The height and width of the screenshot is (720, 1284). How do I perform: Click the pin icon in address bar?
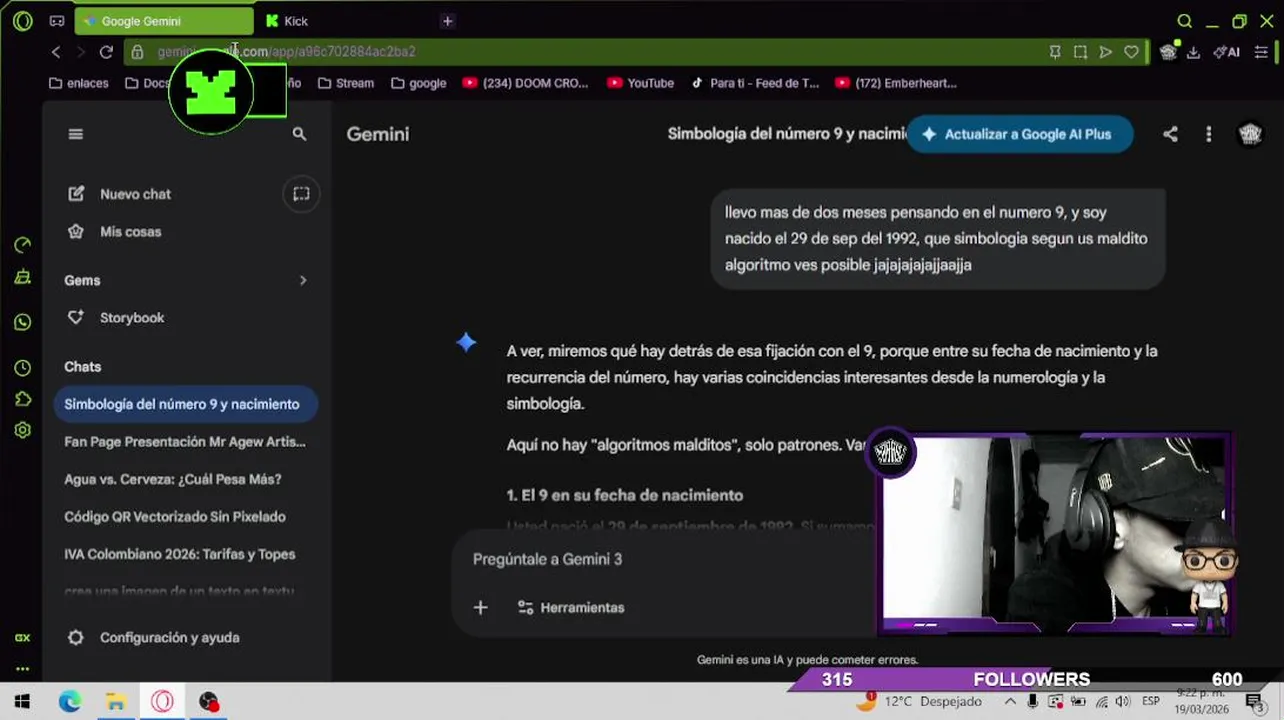1055,52
